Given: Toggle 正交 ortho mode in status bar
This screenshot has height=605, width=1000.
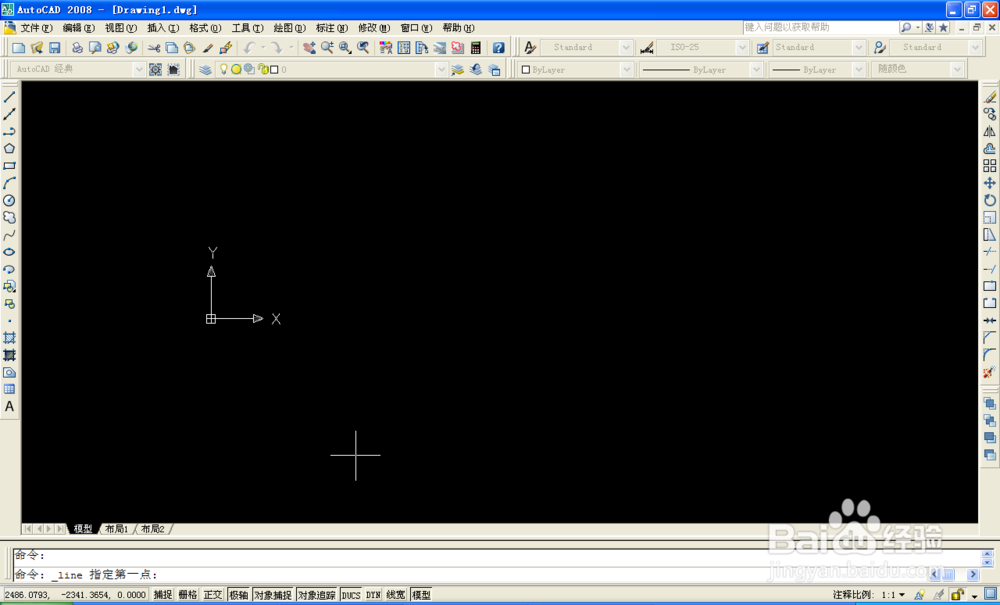Looking at the screenshot, I should click(212, 595).
